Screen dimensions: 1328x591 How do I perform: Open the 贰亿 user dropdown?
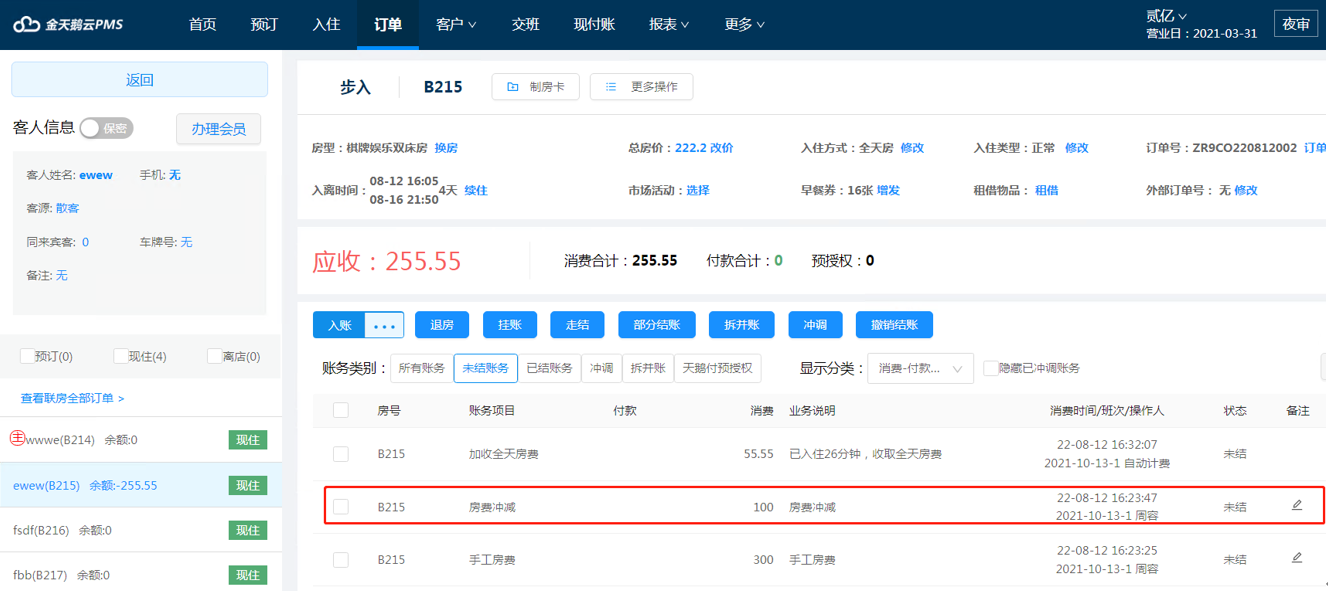pyautogui.click(x=1166, y=15)
